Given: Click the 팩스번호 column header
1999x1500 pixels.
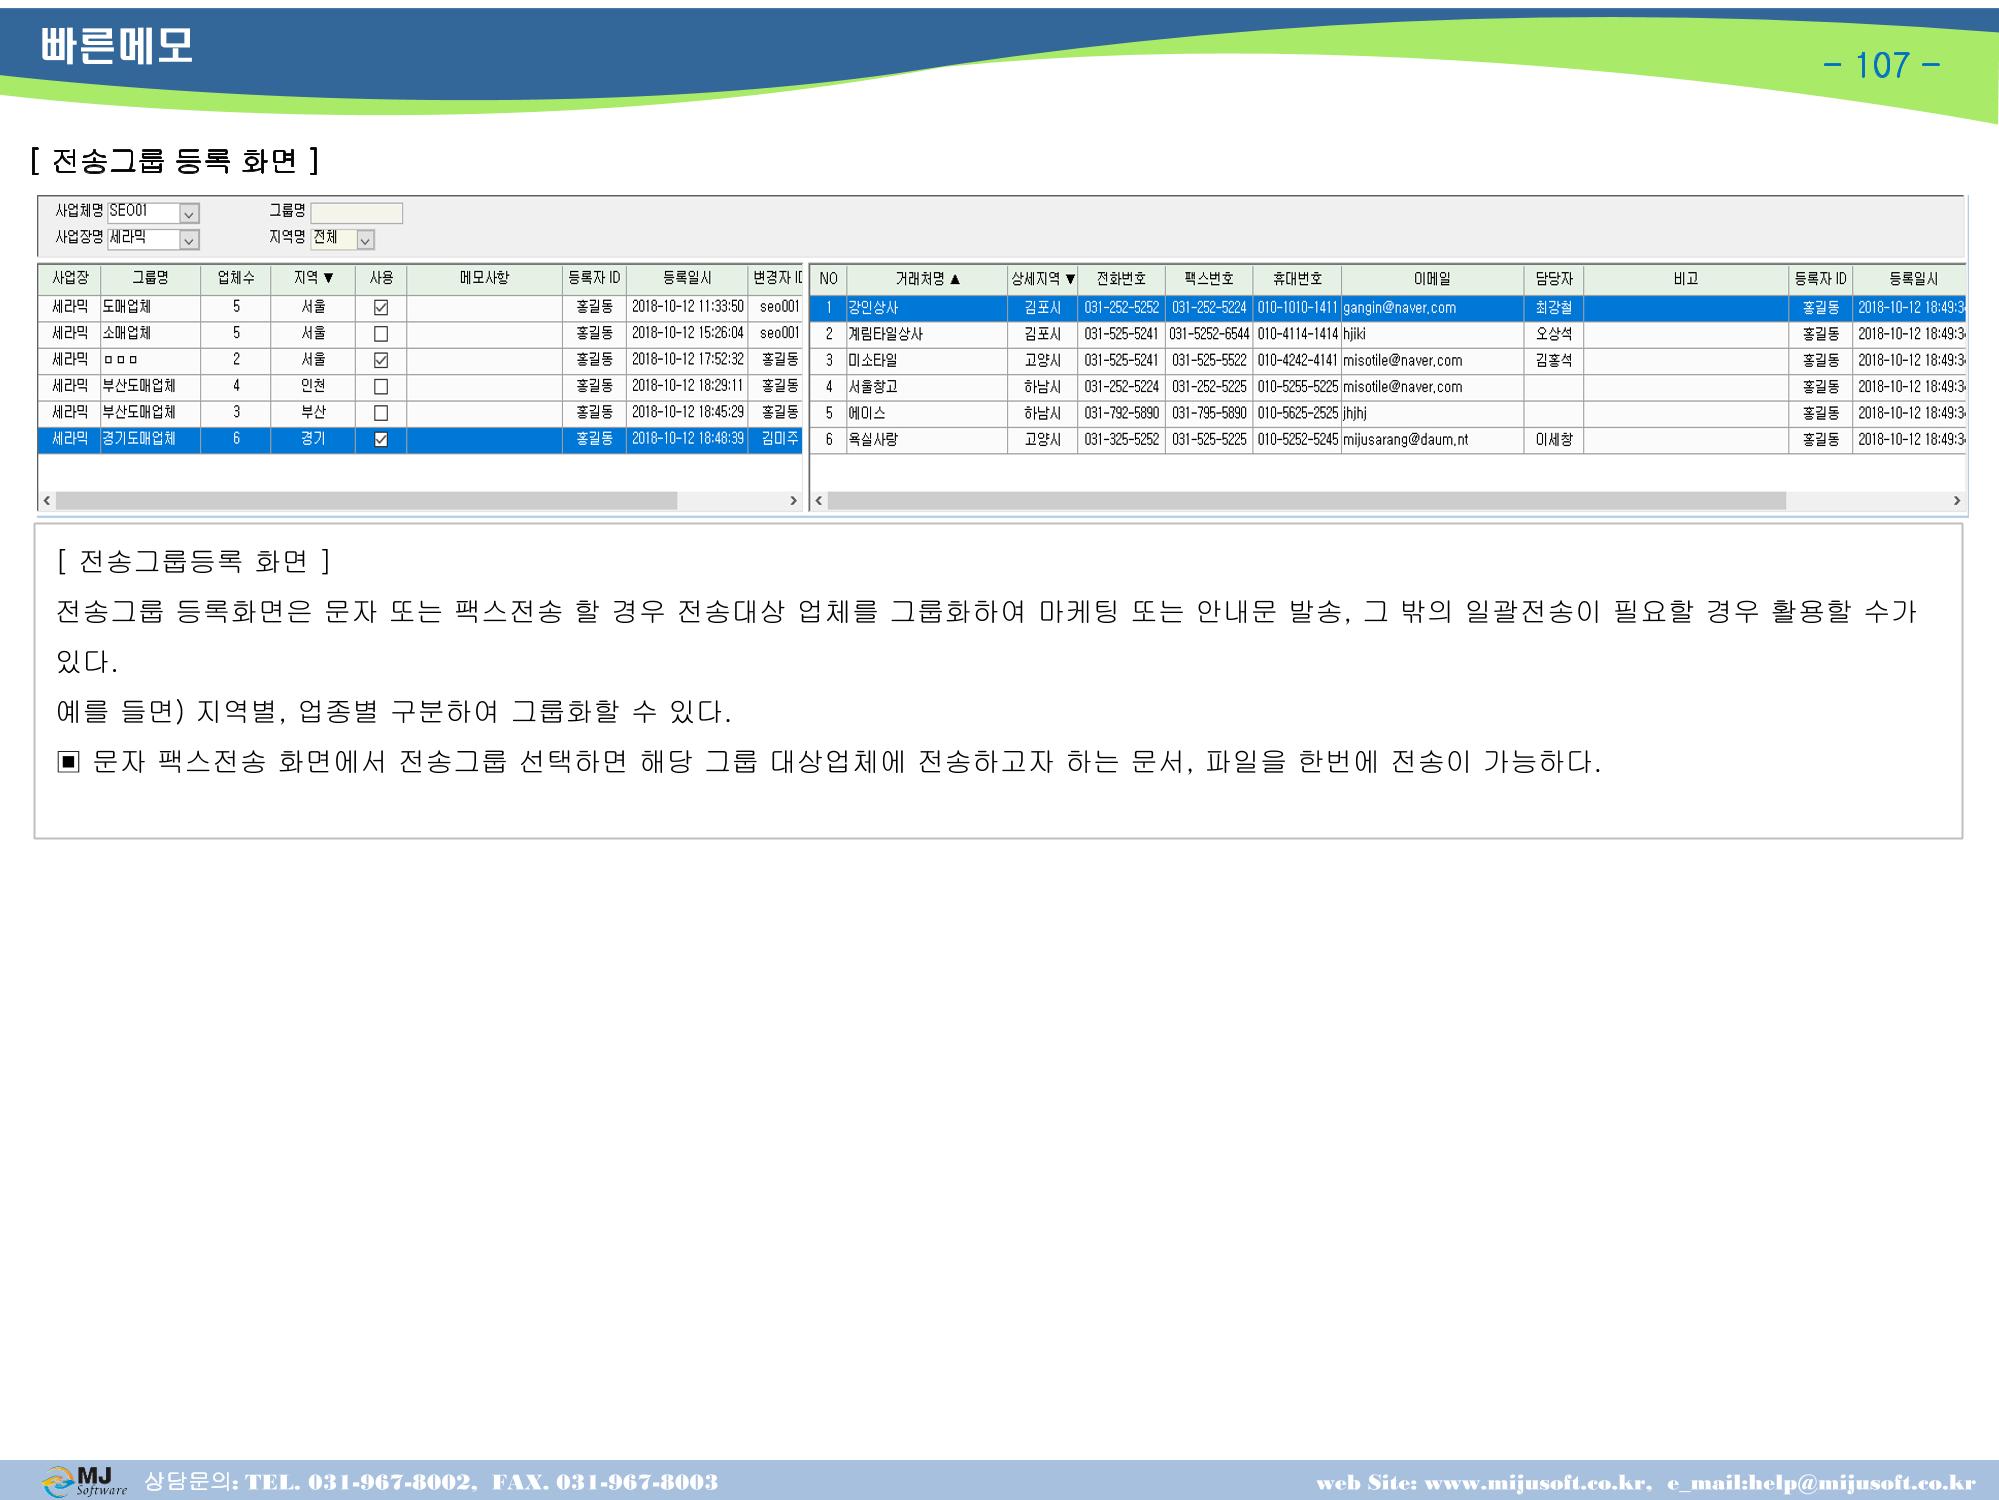Looking at the screenshot, I should click(x=1209, y=279).
